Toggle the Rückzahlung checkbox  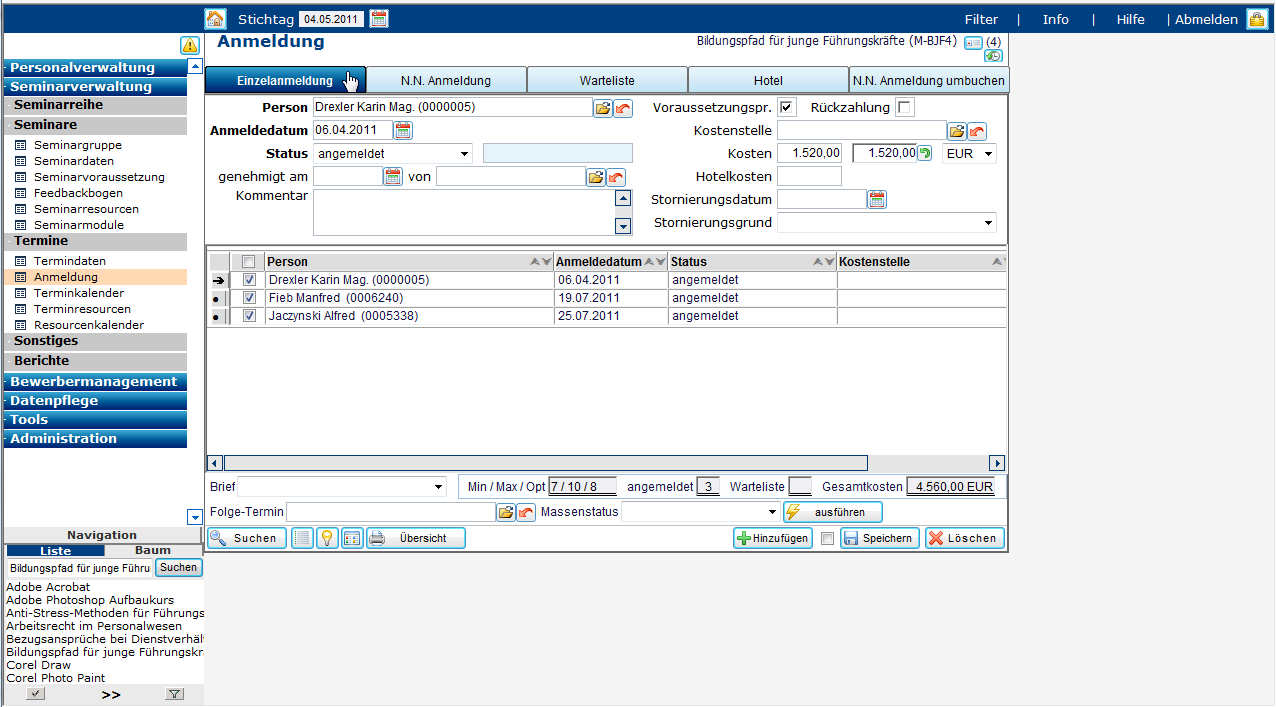[905, 107]
